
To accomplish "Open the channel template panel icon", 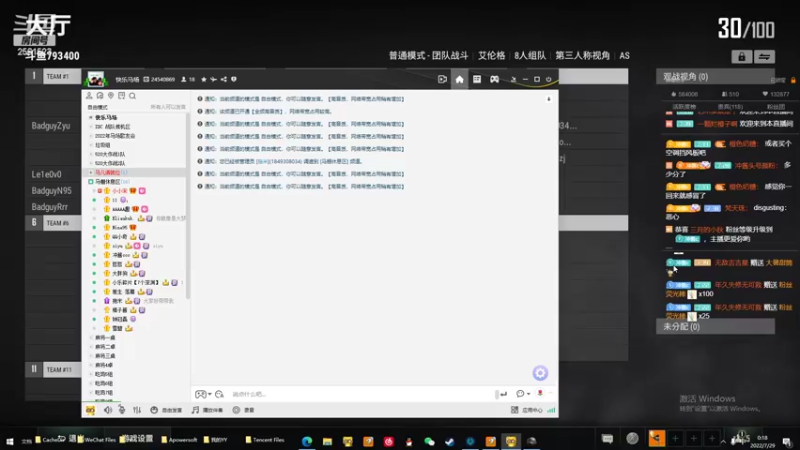I will pyautogui.click(x=477, y=80).
